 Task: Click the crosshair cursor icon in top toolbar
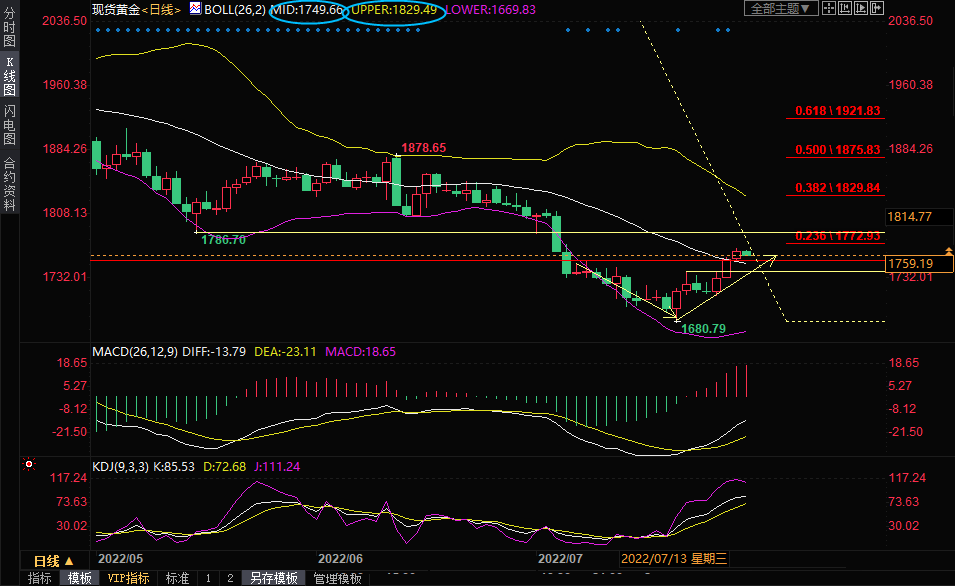click(831, 9)
